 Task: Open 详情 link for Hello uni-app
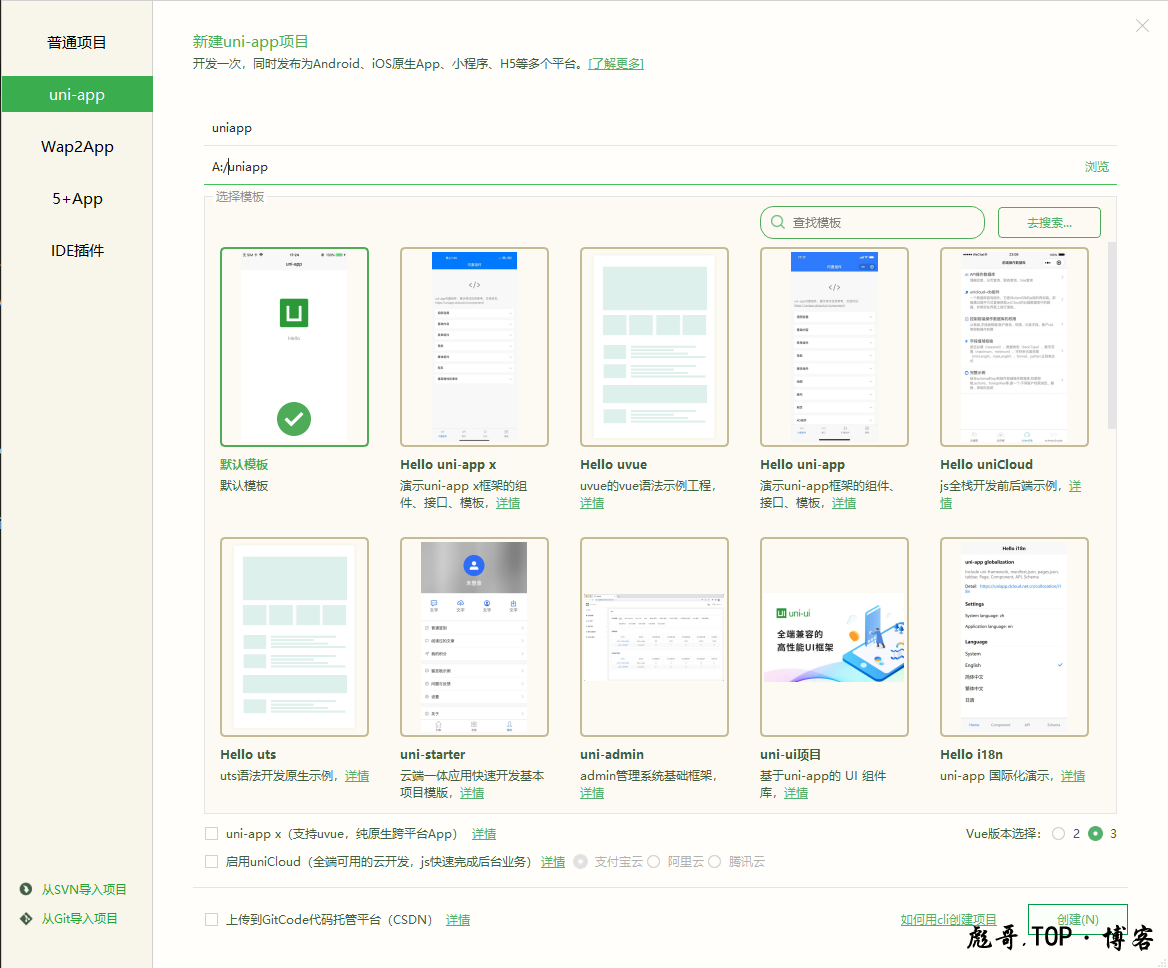point(844,503)
